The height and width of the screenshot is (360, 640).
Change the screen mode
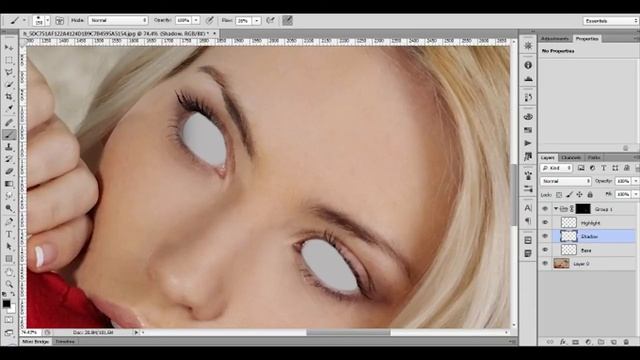(9, 332)
